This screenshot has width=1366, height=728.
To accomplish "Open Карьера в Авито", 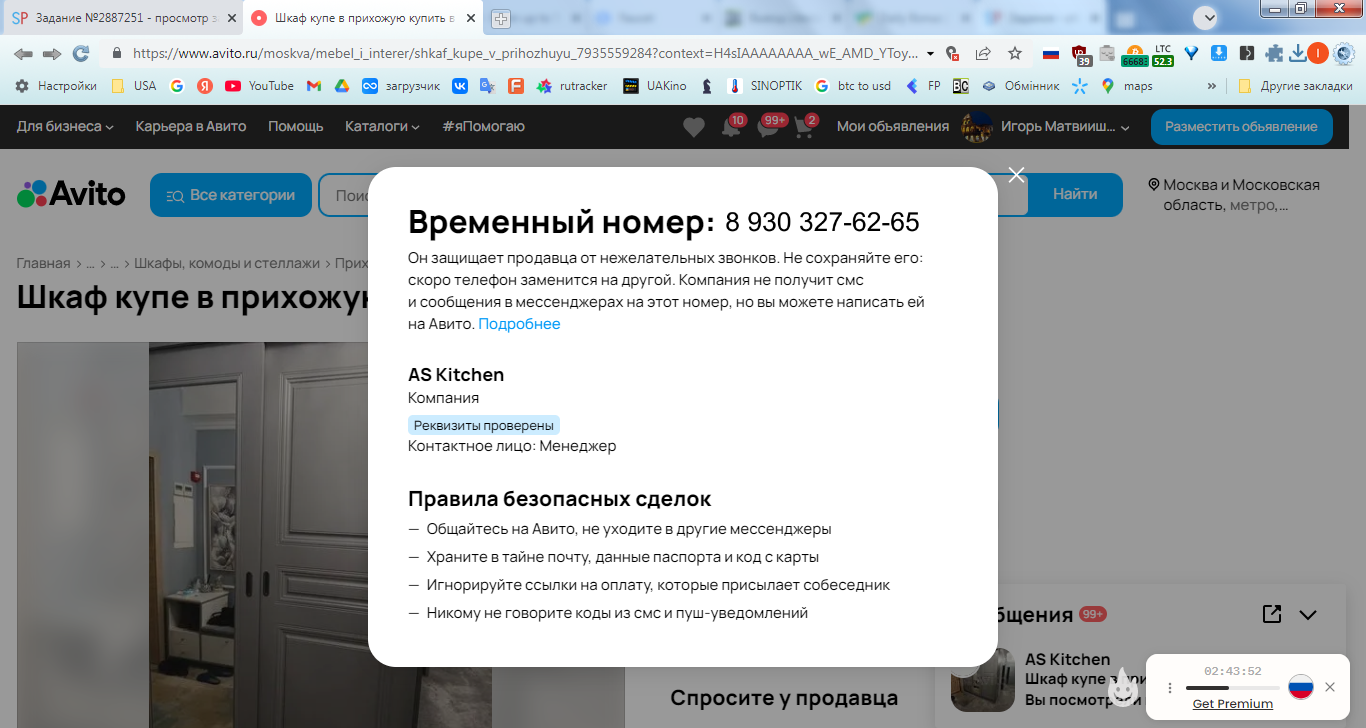I will (x=191, y=126).
